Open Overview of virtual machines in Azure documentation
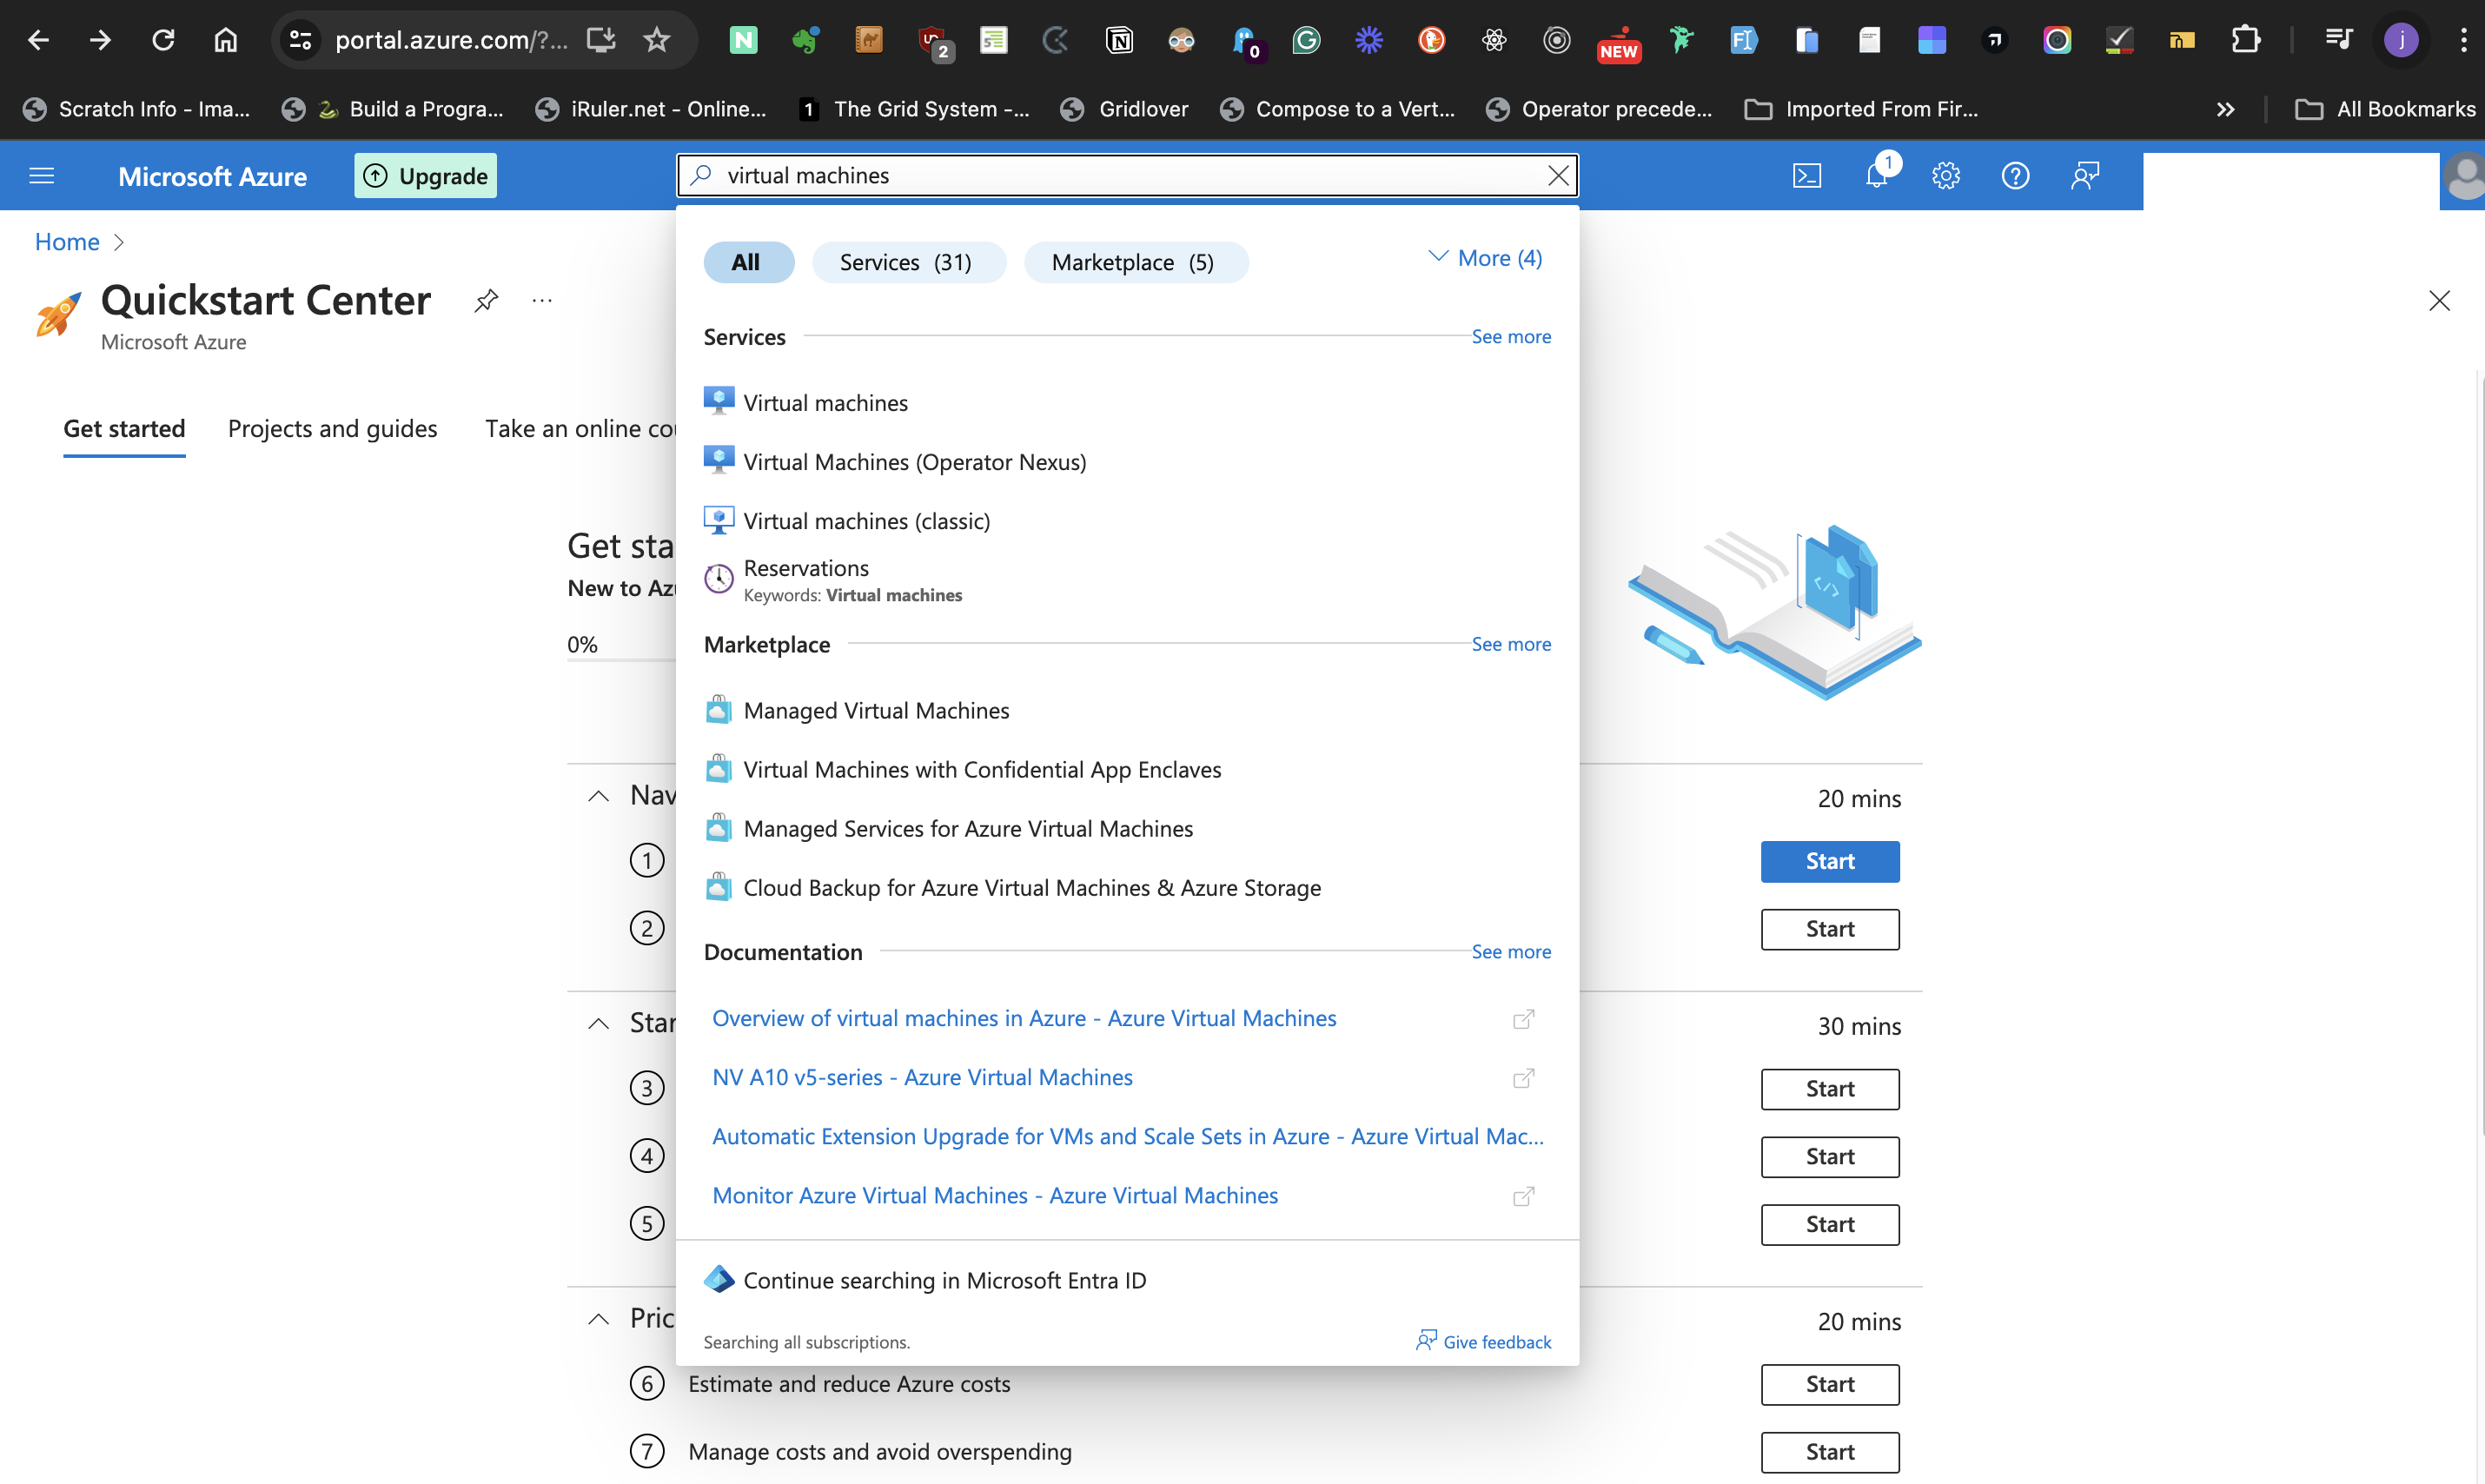This screenshot has width=2485, height=1484. 1024,1017
